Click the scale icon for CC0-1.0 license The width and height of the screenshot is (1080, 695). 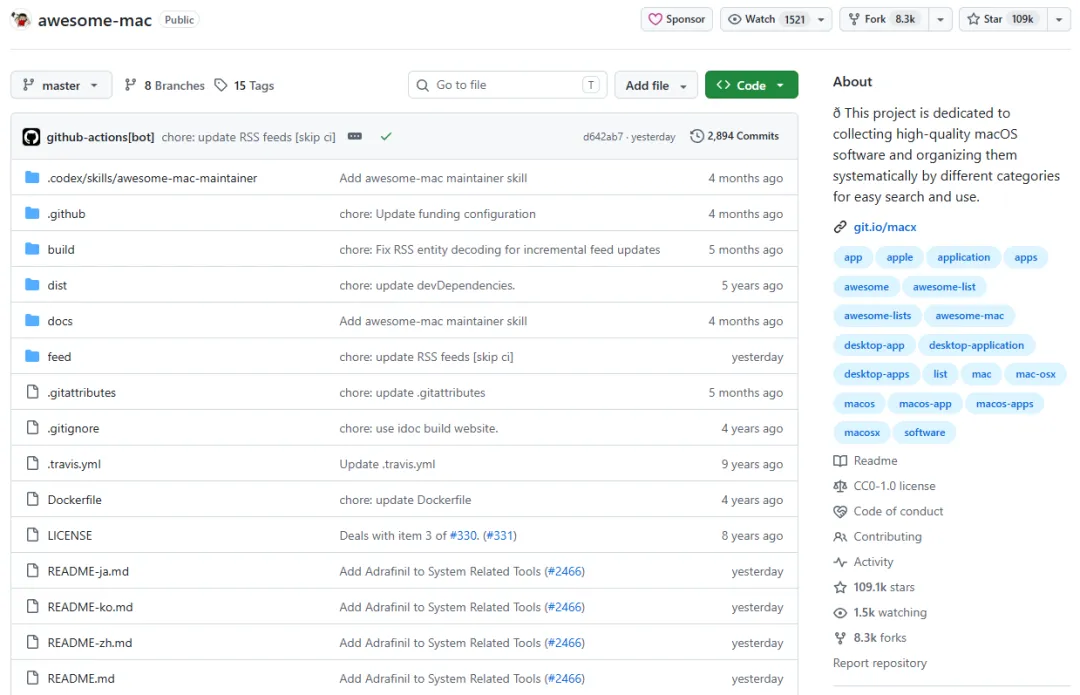[840, 486]
